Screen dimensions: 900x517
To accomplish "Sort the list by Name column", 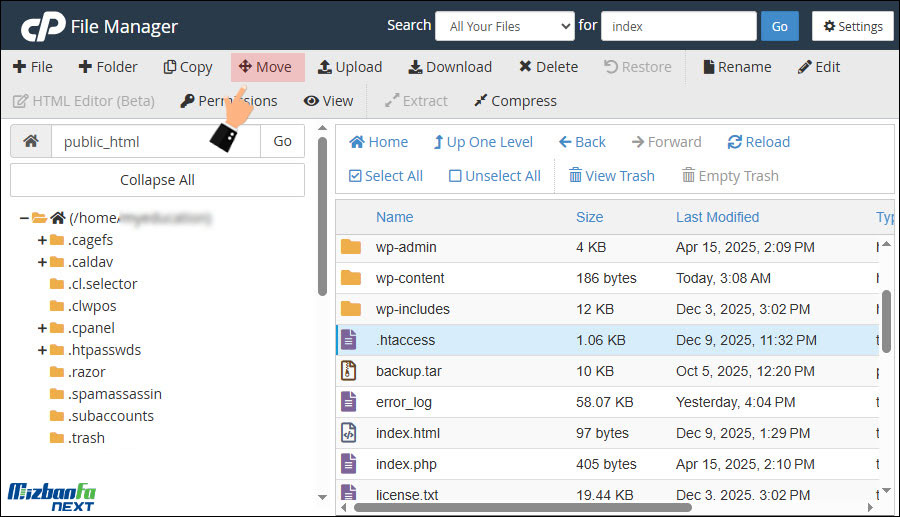I will pyautogui.click(x=394, y=217).
